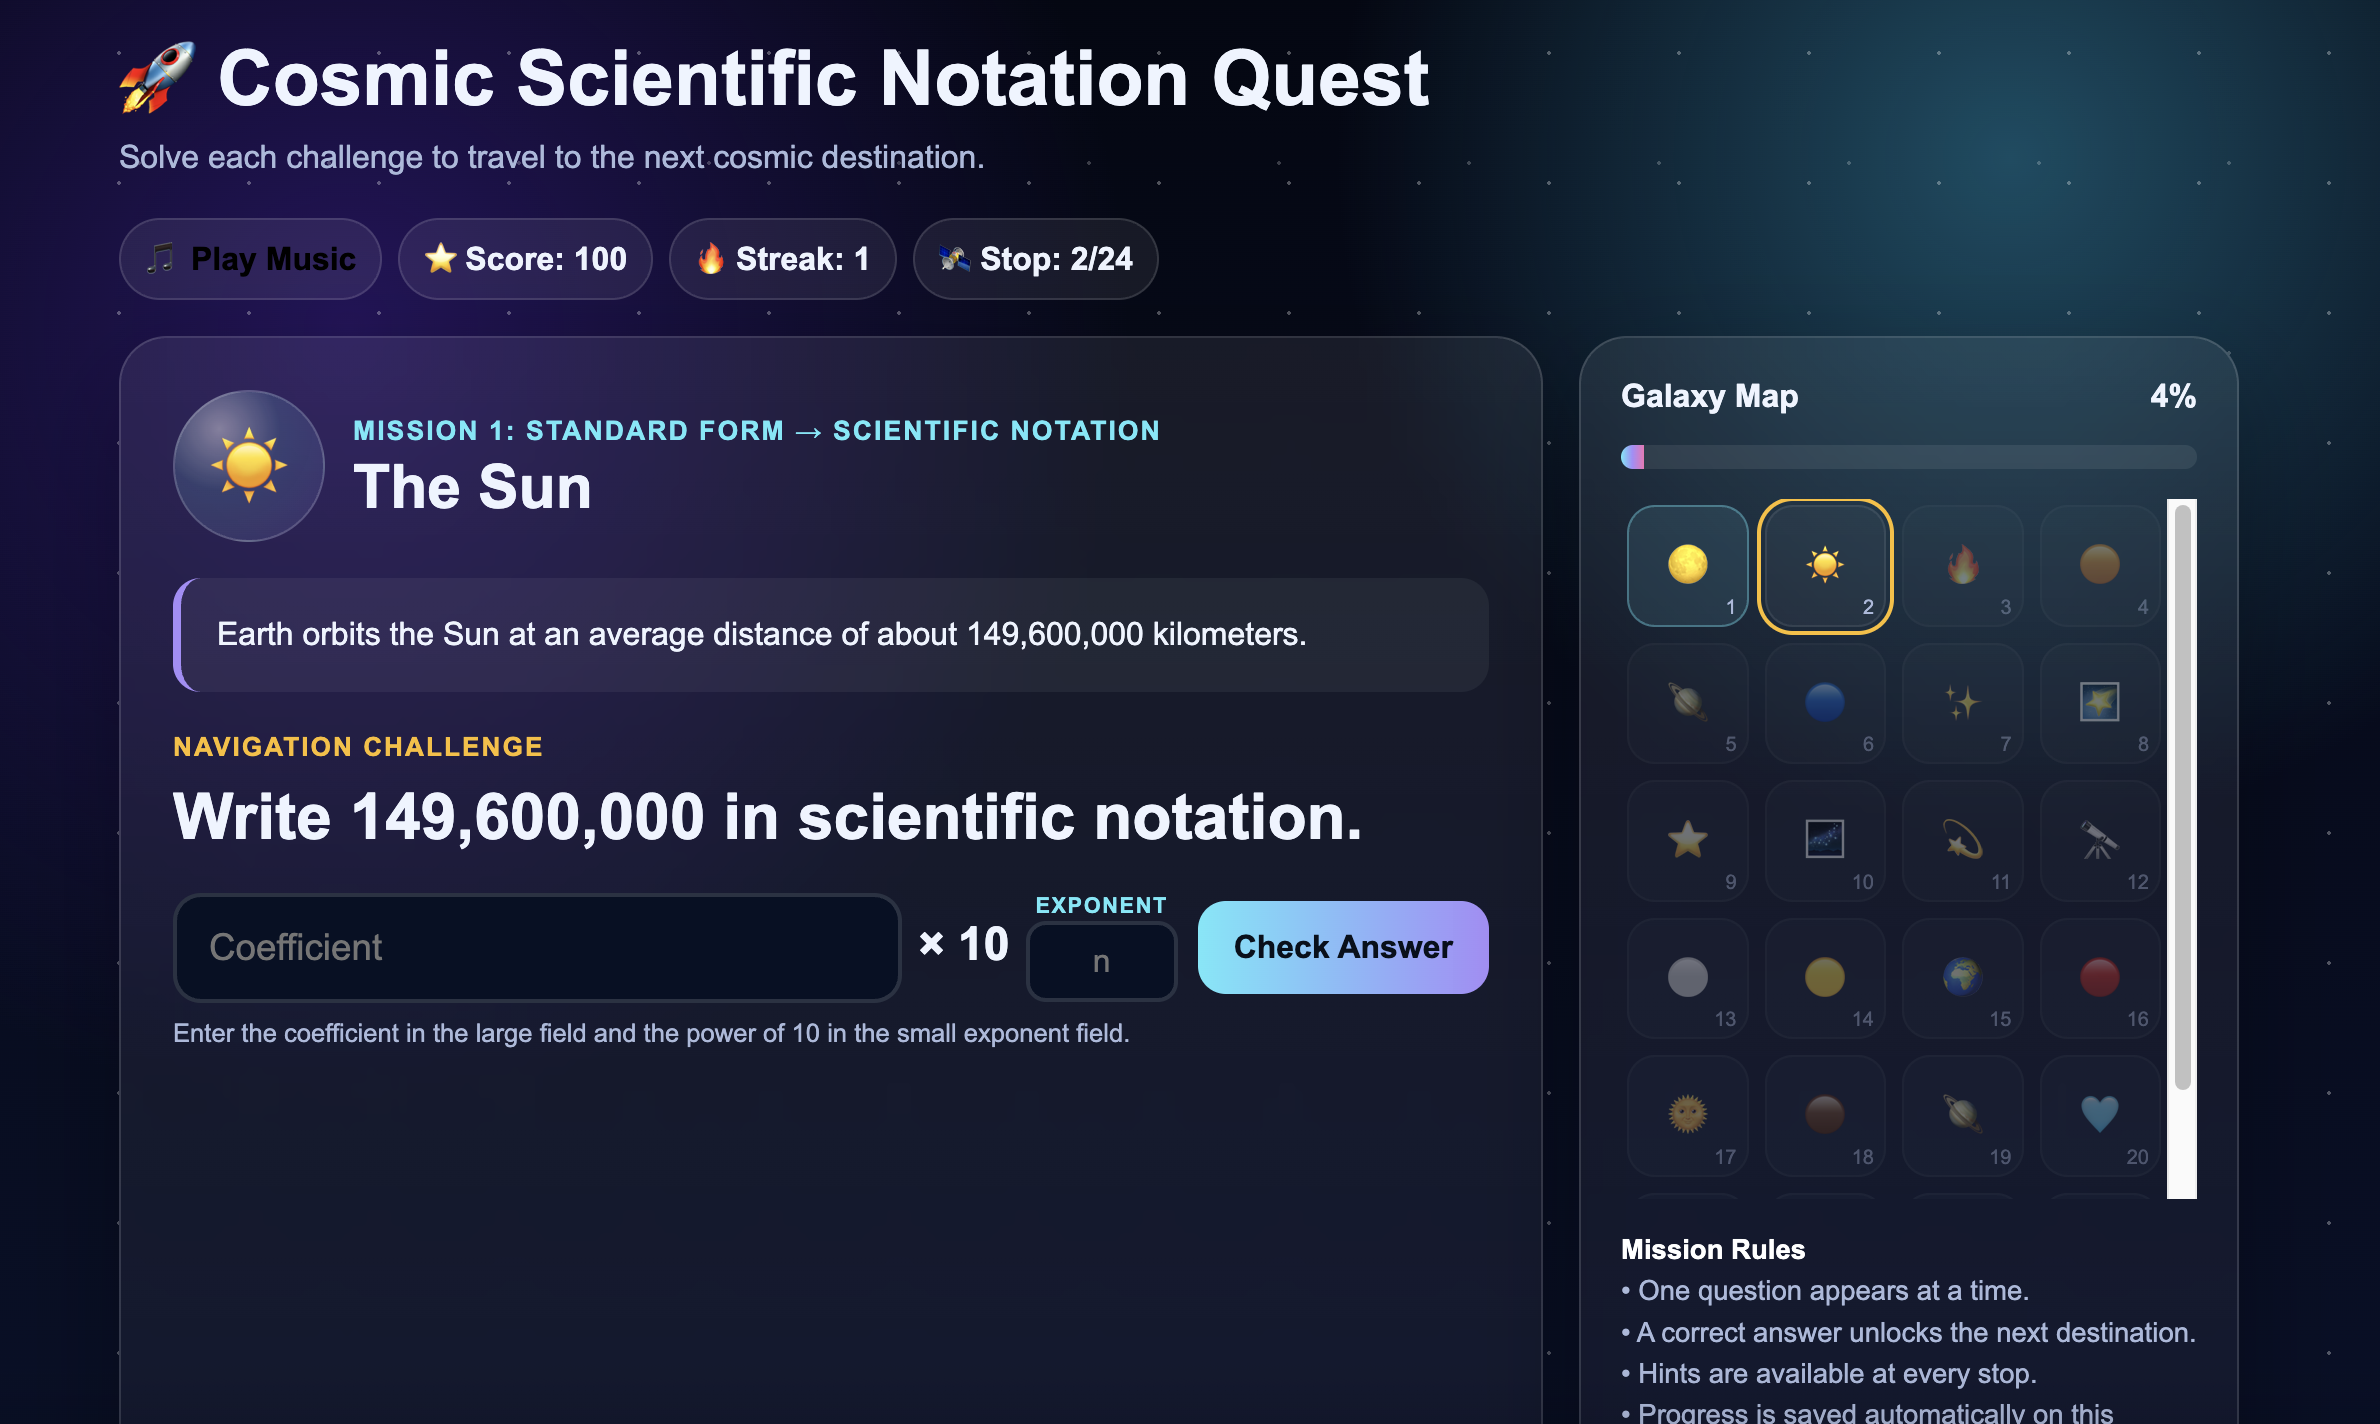Open the Earth globe tile 15
Image resolution: width=2380 pixels, height=1424 pixels.
(1962, 978)
